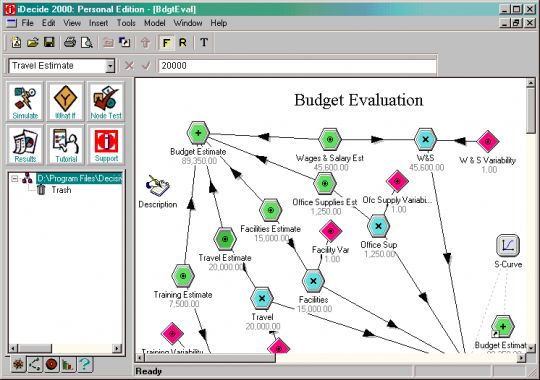The height and width of the screenshot is (380, 540).
Task: Click the Budget Evaluation title text
Action: [x=359, y=101]
